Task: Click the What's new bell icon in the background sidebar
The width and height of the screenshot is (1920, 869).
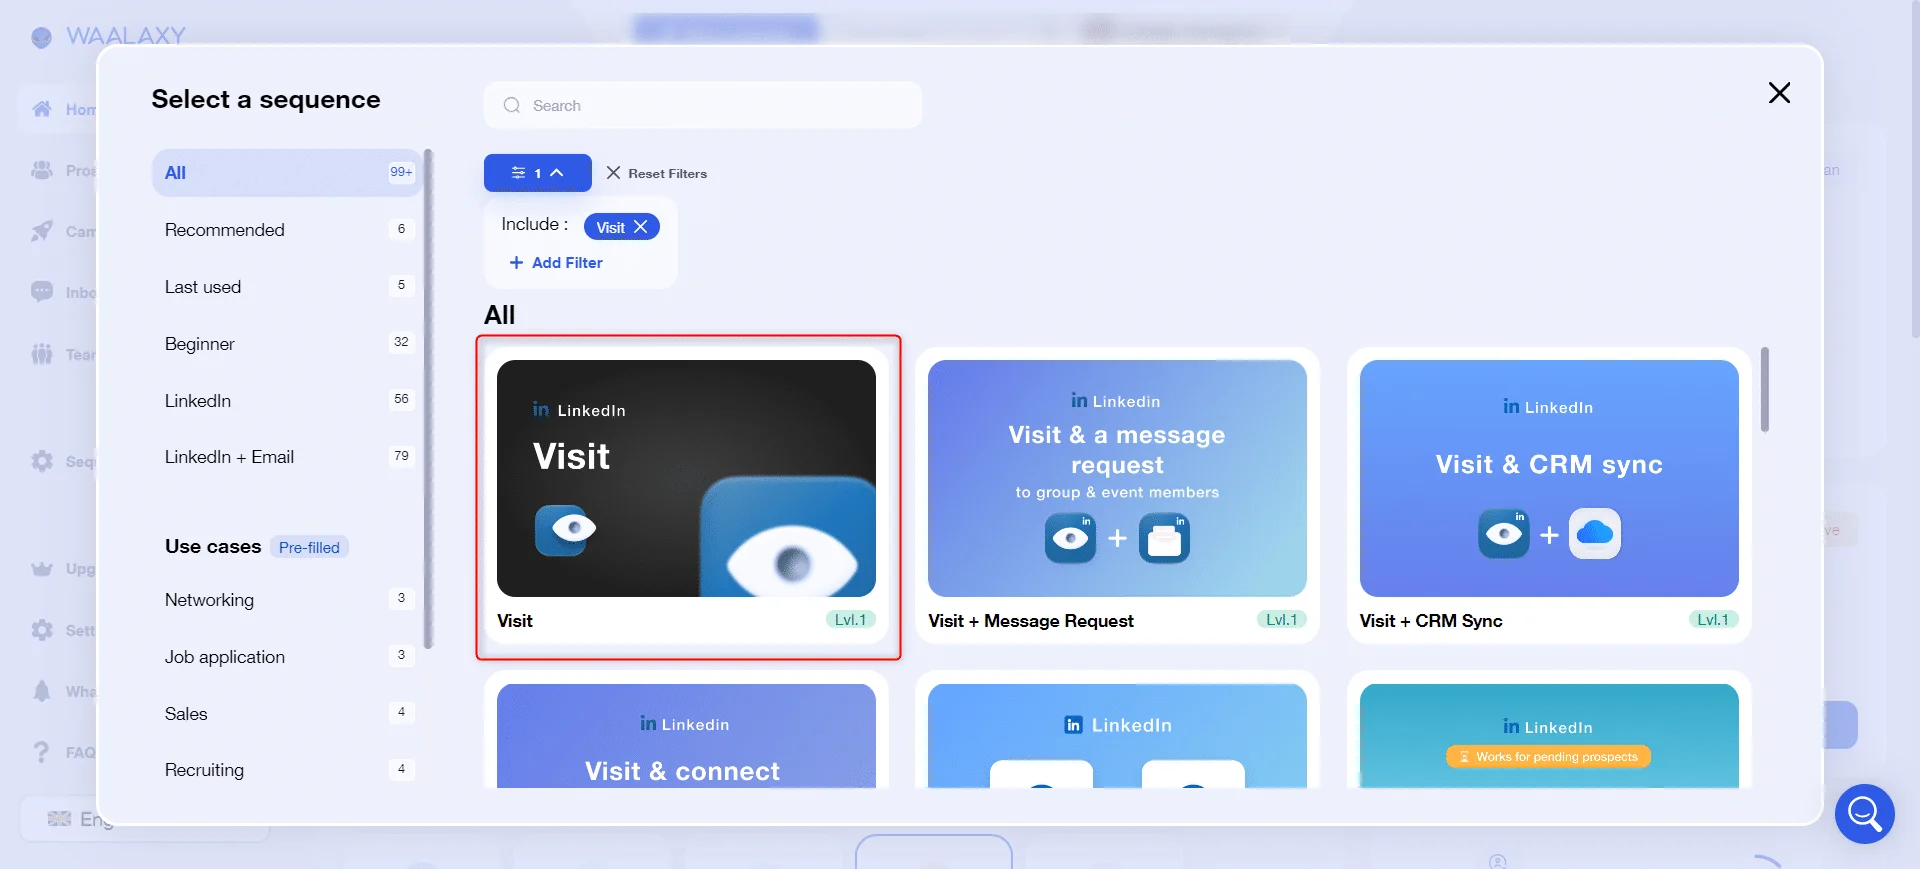Action: 42,691
